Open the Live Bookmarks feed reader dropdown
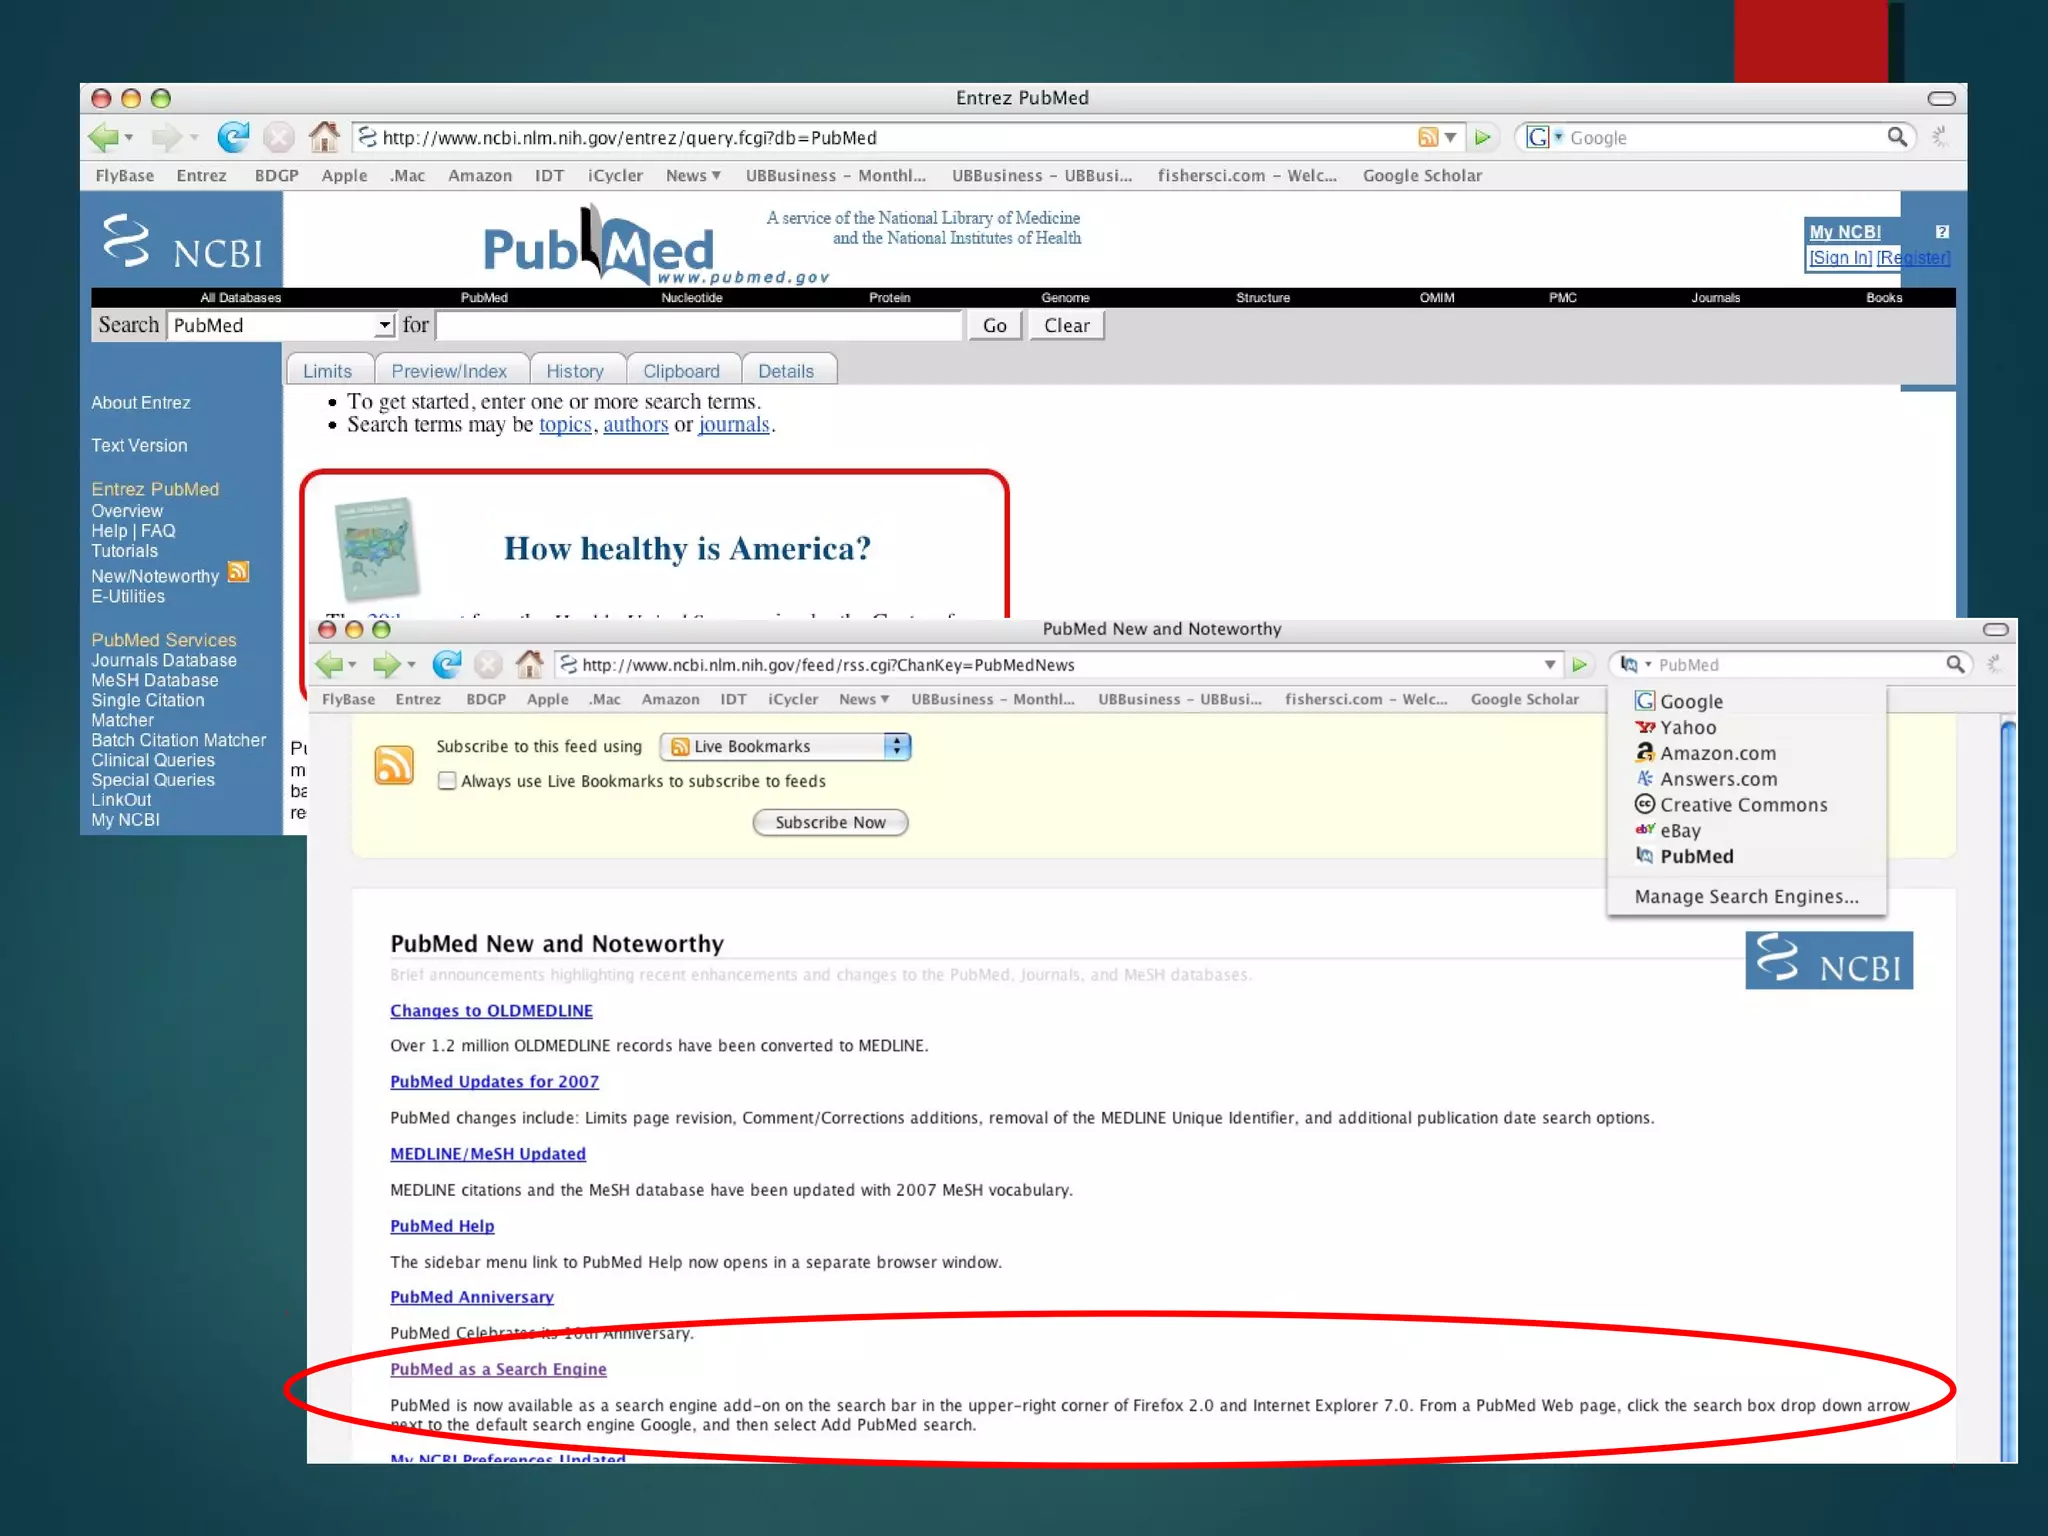 click(785, 746)
